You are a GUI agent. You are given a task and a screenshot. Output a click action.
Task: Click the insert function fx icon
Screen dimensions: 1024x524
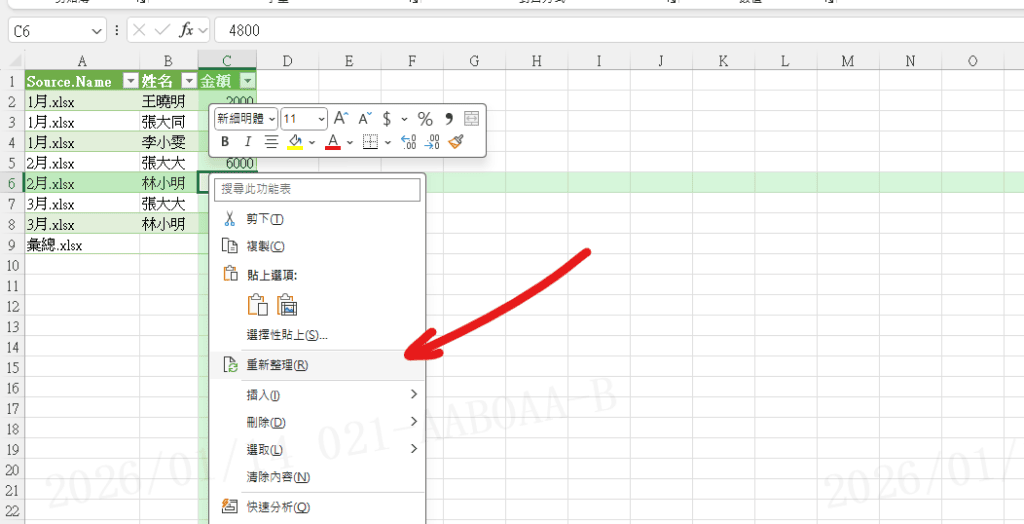coord(186,30)
